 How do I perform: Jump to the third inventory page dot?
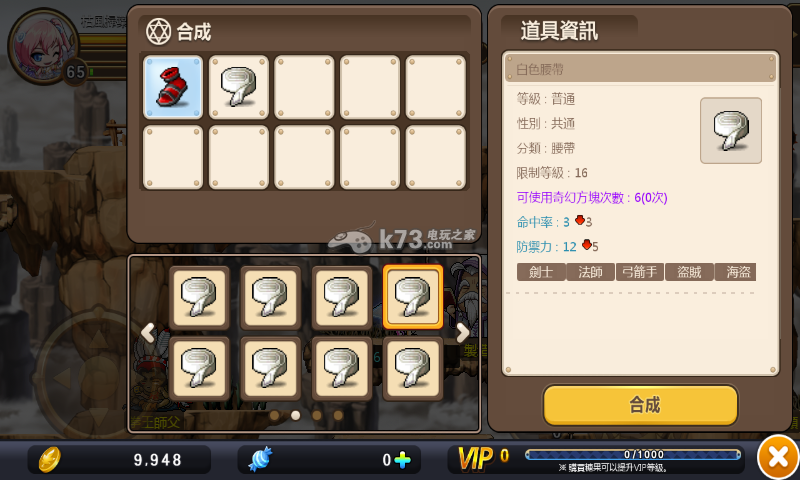316,415
